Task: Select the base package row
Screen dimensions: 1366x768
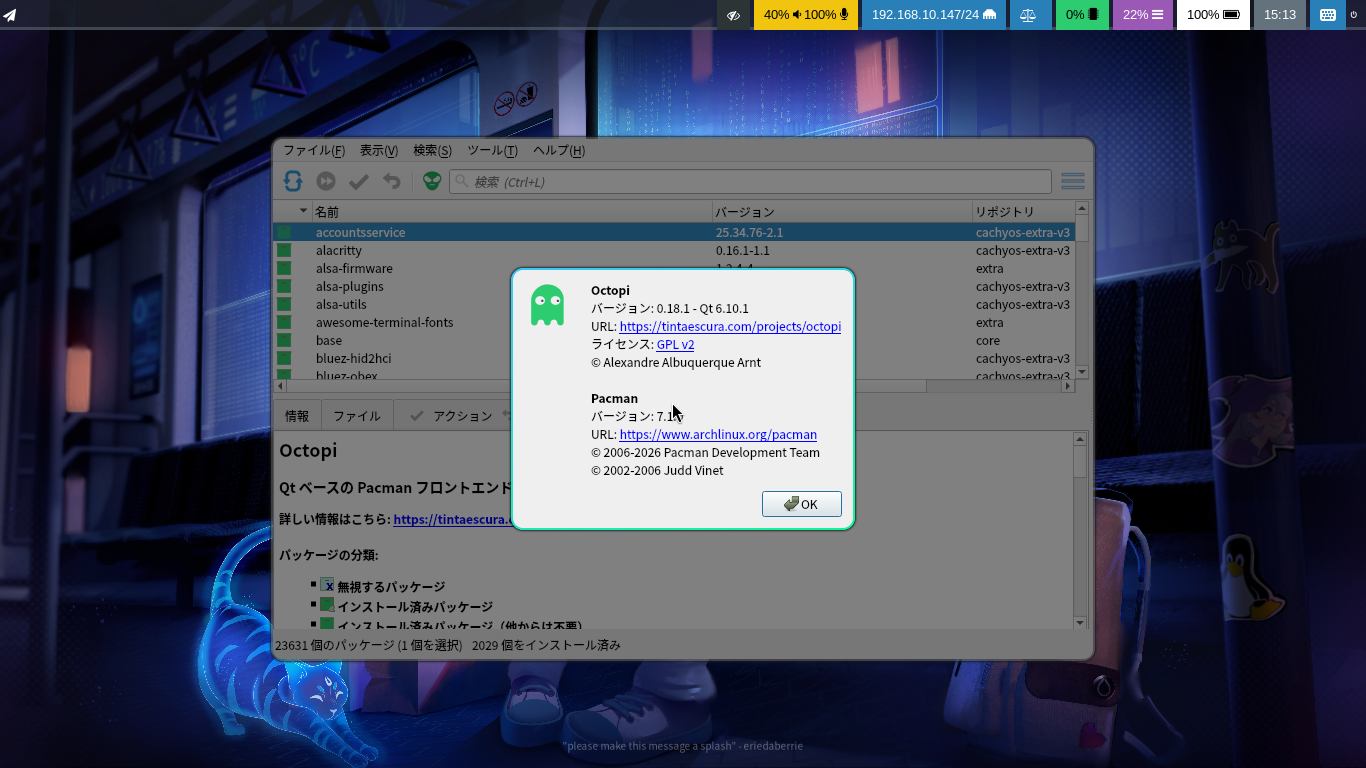Action: 674,340
